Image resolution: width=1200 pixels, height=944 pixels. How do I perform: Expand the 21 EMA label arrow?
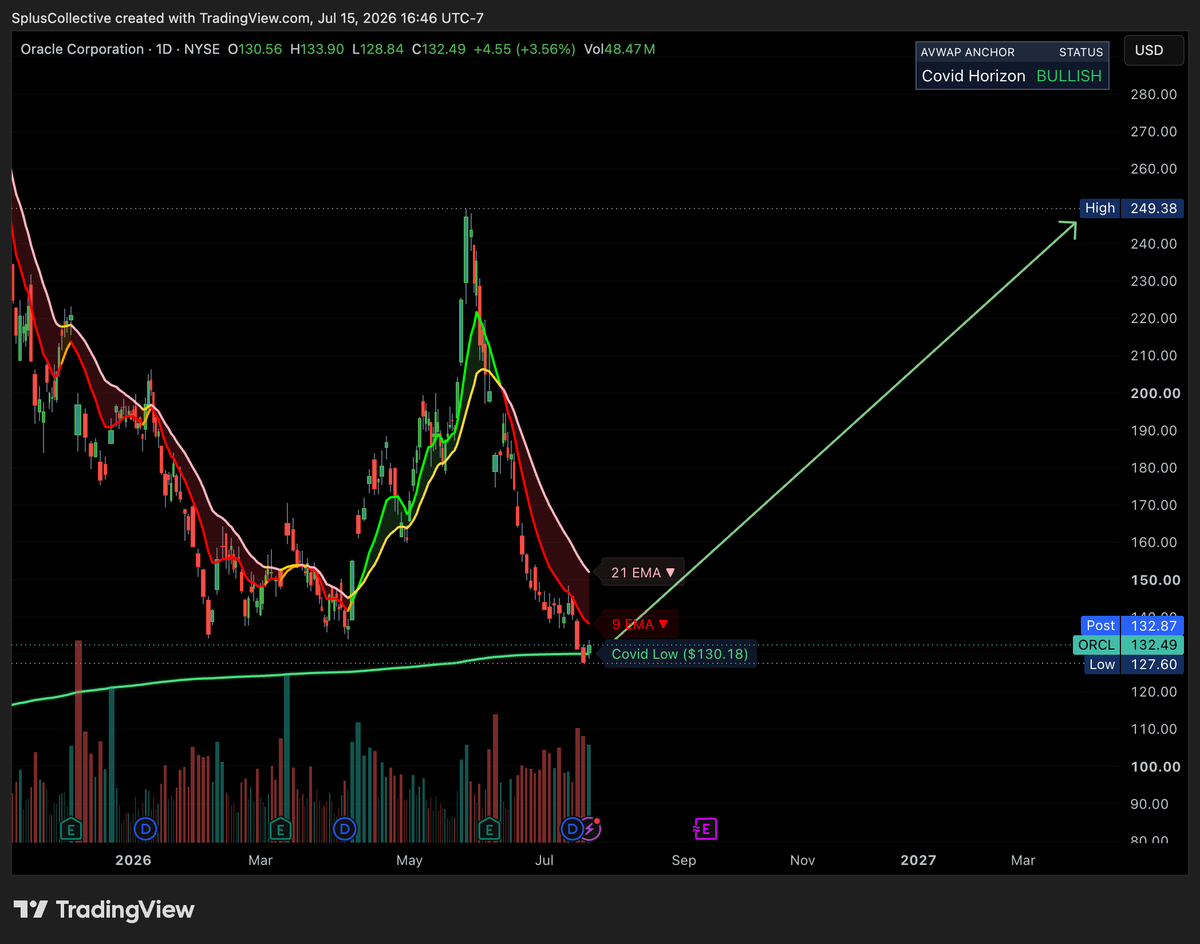click(670, 572)
